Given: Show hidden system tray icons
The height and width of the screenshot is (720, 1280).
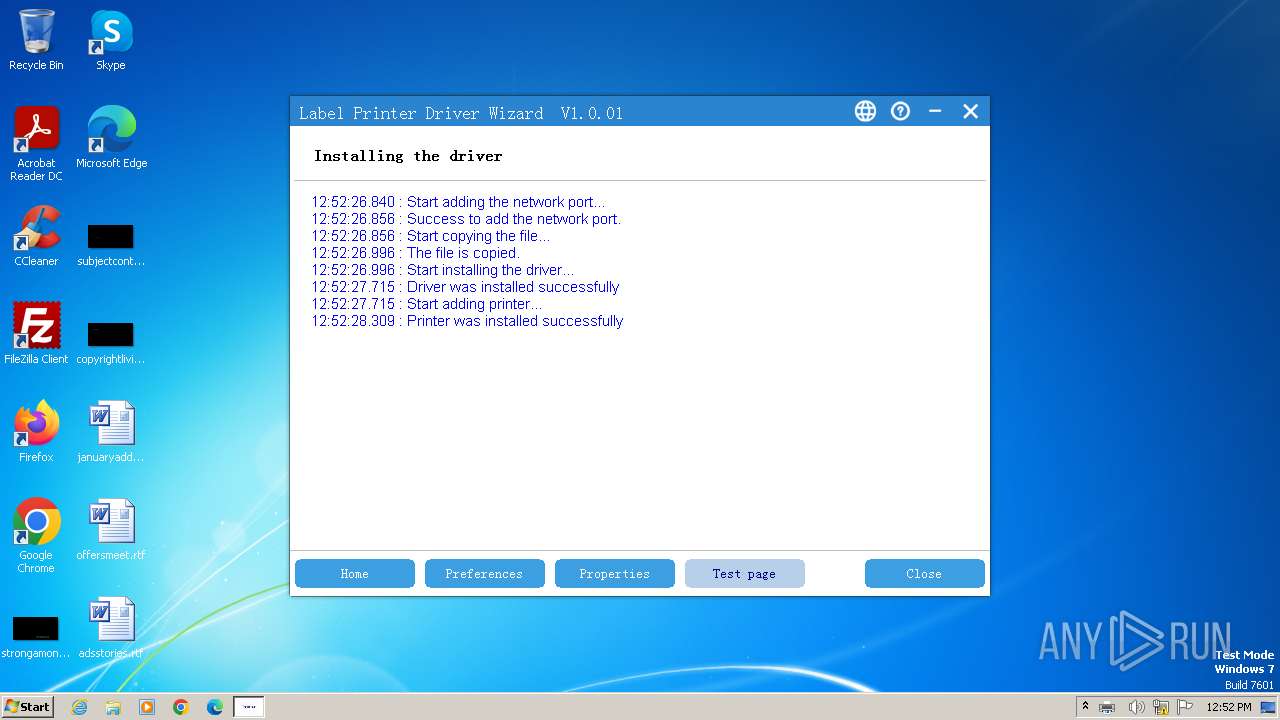Looking at the screenshot, I should click(1085, 706).
